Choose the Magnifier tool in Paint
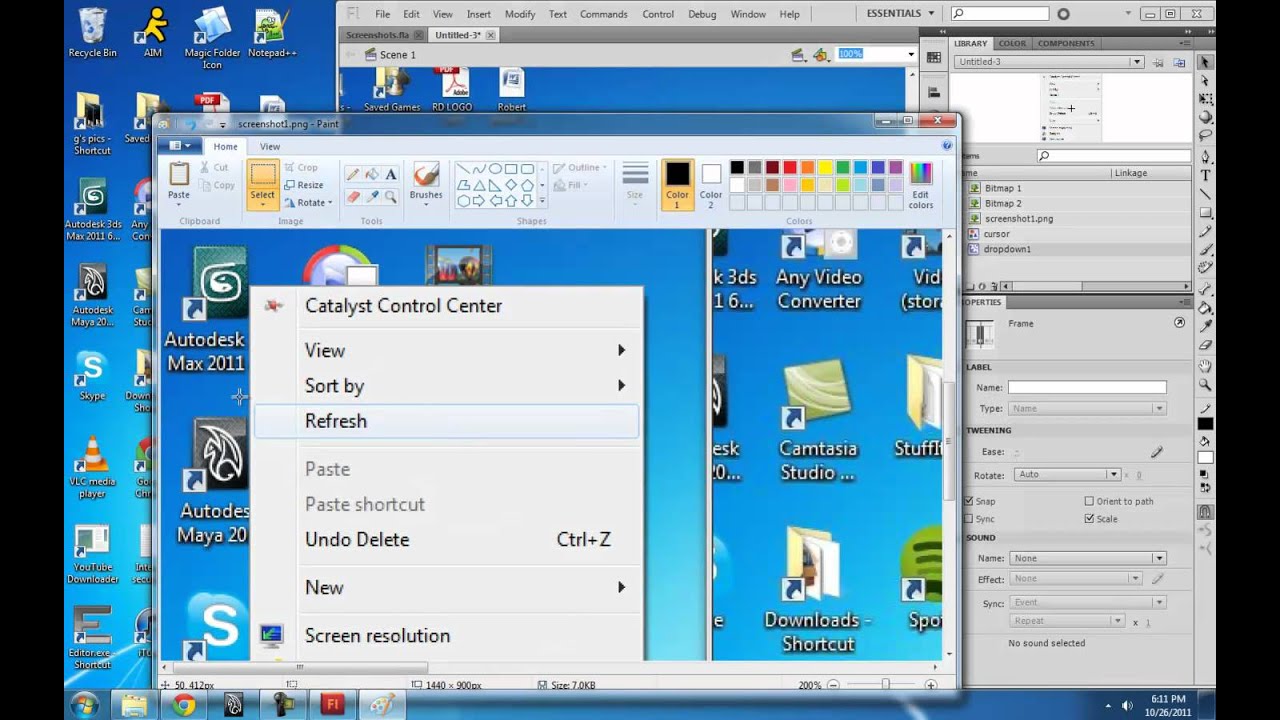Image resolution: width=1280 pixels, height=720 pixels. point(390,197)
